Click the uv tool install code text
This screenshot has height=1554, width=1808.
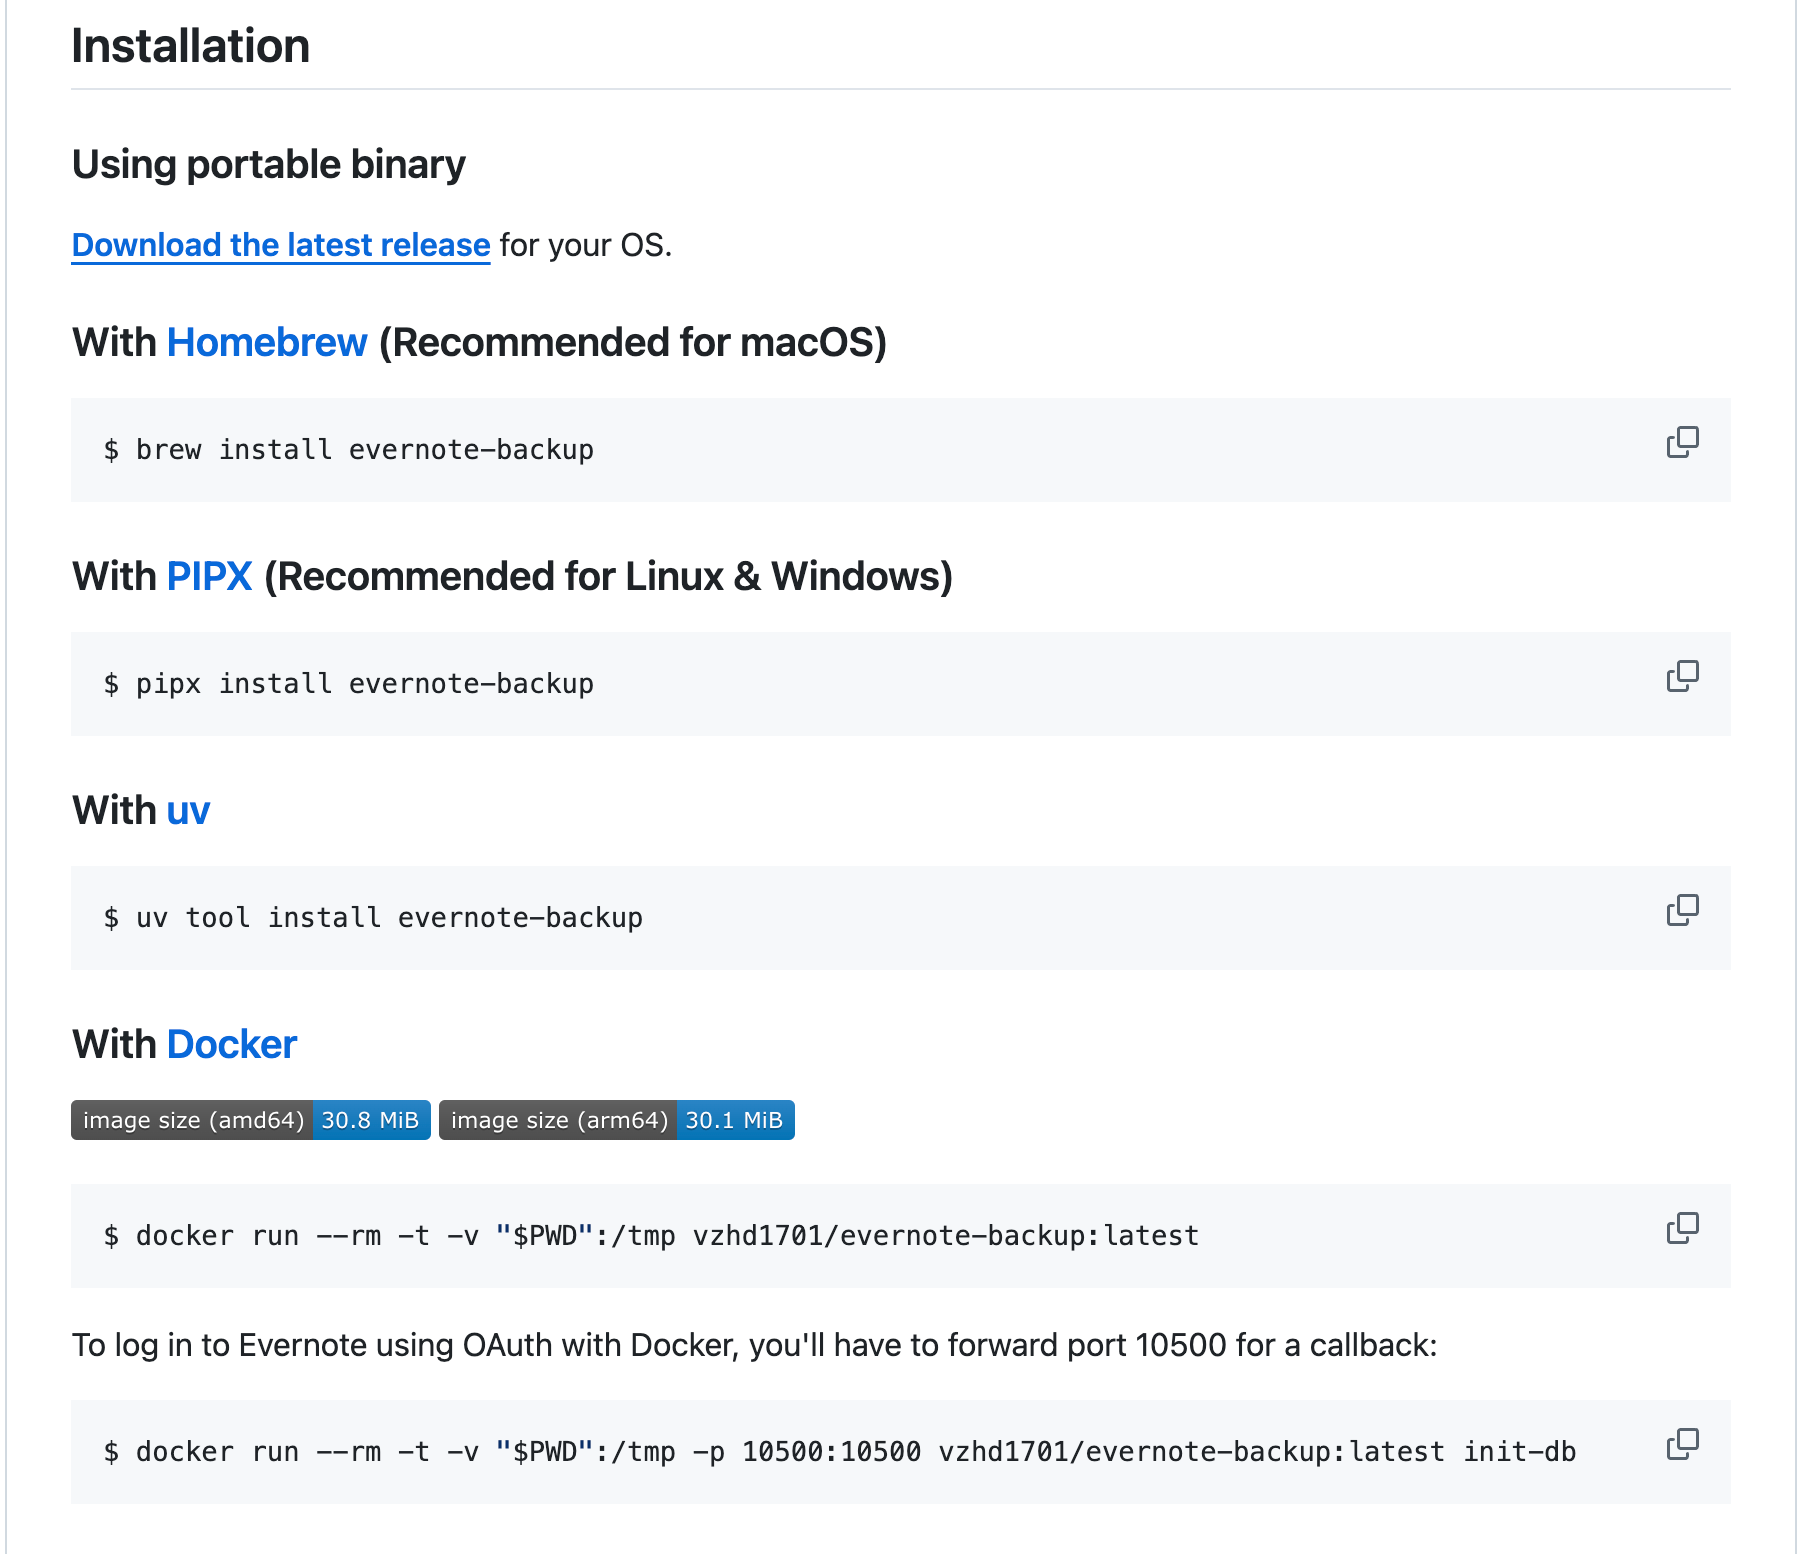click(373, 918)
